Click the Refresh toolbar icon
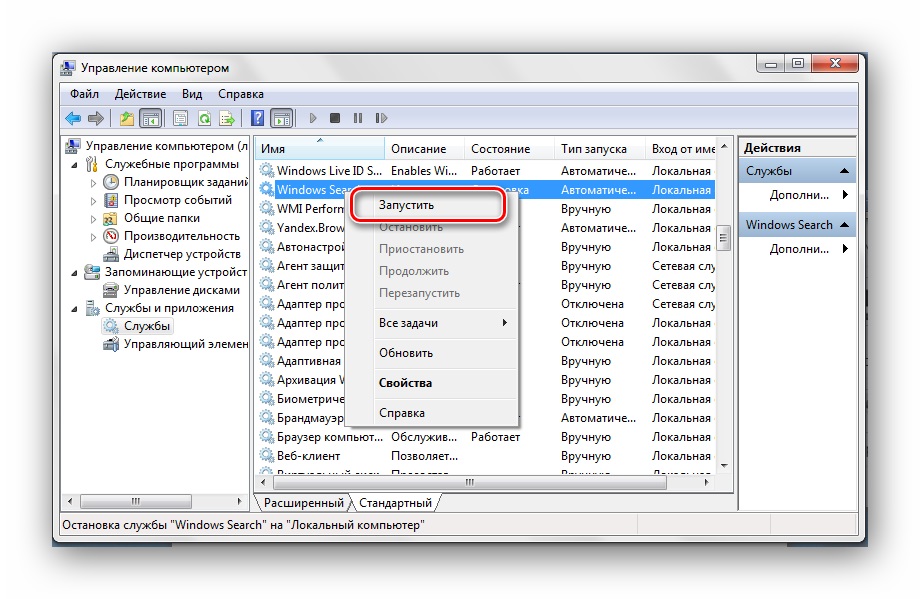This screenshot has height=599, width=920. pos(204,119)
